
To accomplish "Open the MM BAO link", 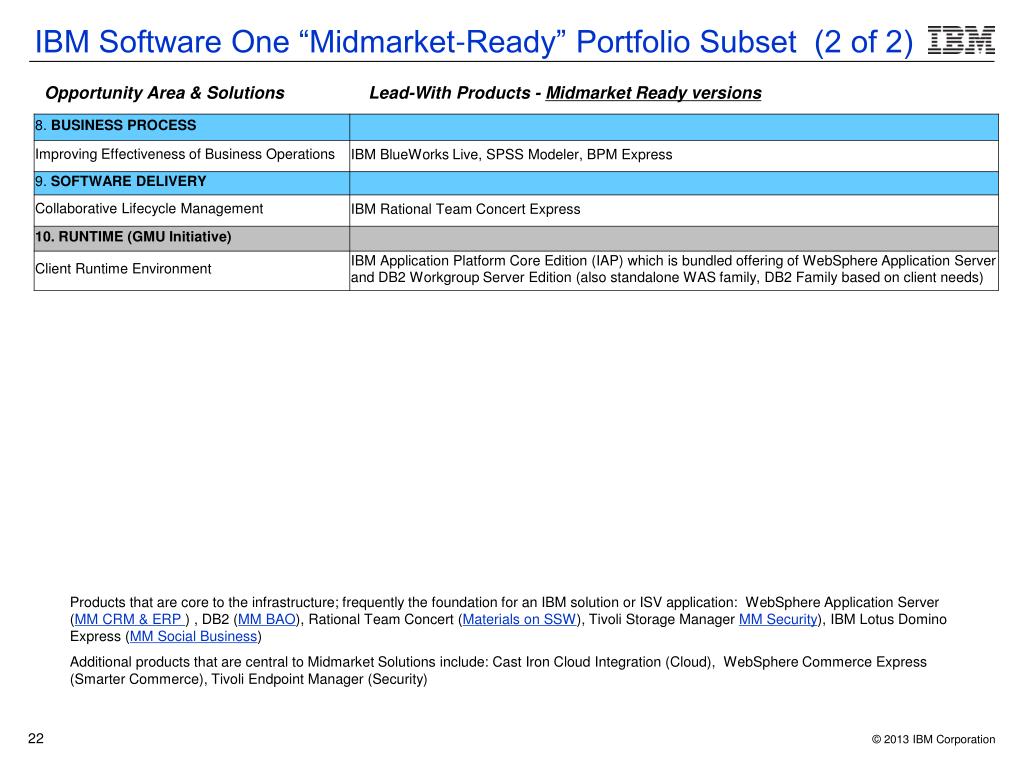I will (x=266, y=619).
